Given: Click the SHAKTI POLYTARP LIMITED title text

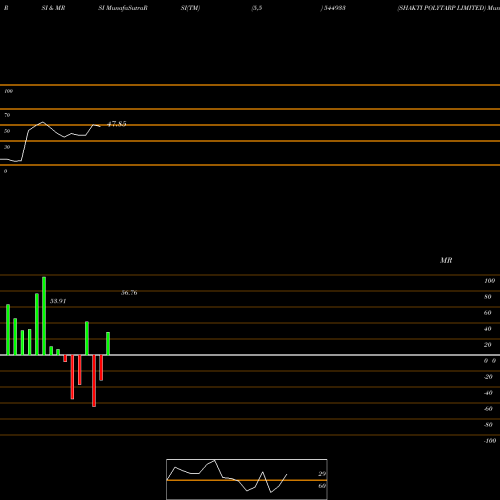Looking at the screenshot, I should pyautogui.click(x=441, y=8).
